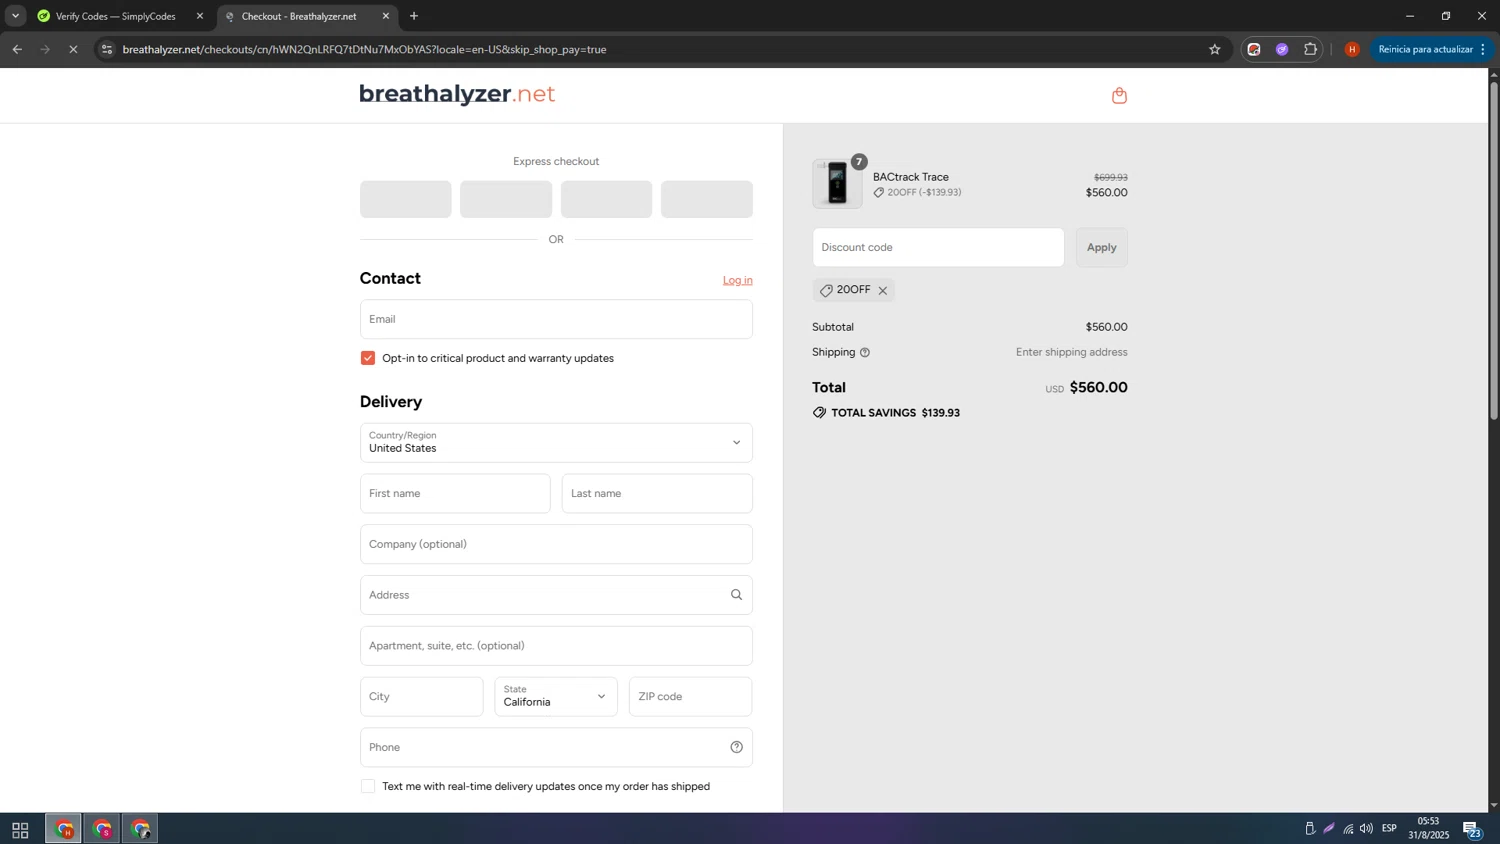Screen dimensions: 1500x844
Task: Click the feather pen icon in the system tray
Action: point(1329,828)
